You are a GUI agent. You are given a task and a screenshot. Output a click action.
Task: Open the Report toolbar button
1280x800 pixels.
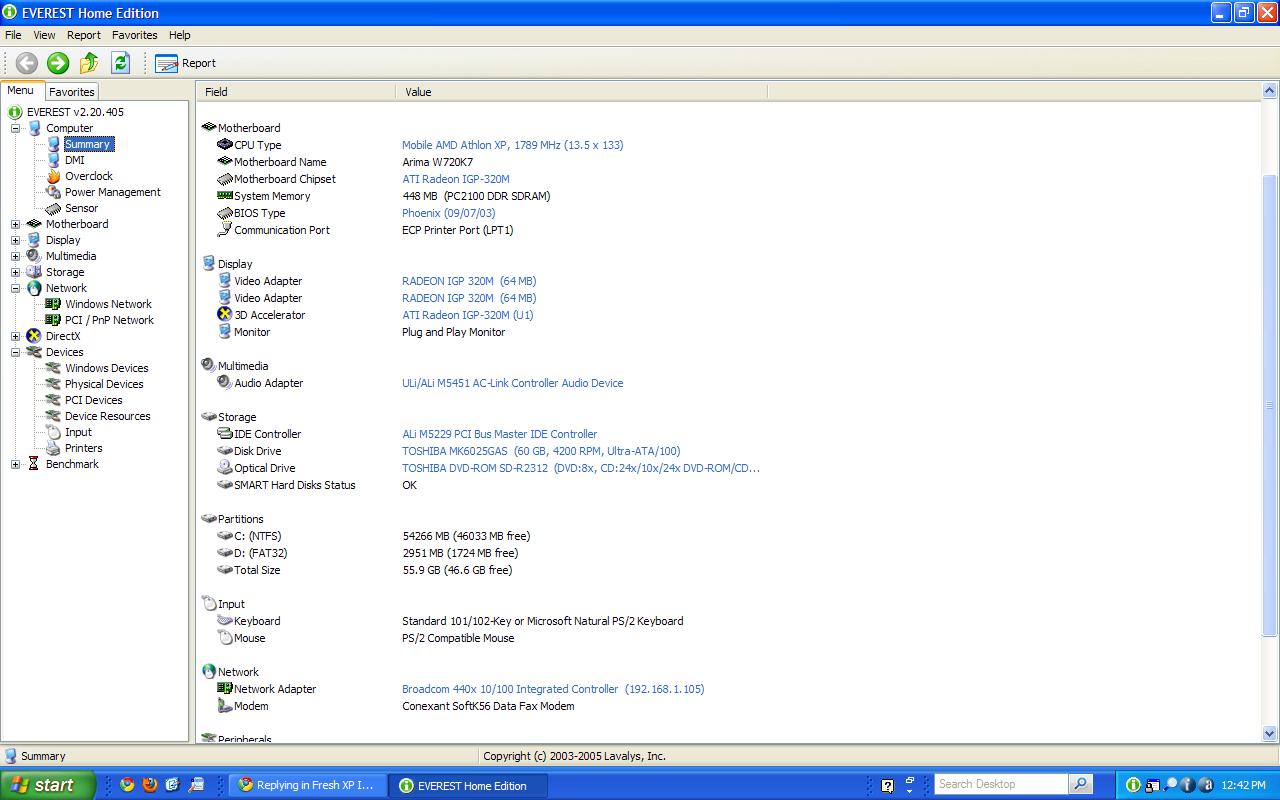(x=186, y=63)
